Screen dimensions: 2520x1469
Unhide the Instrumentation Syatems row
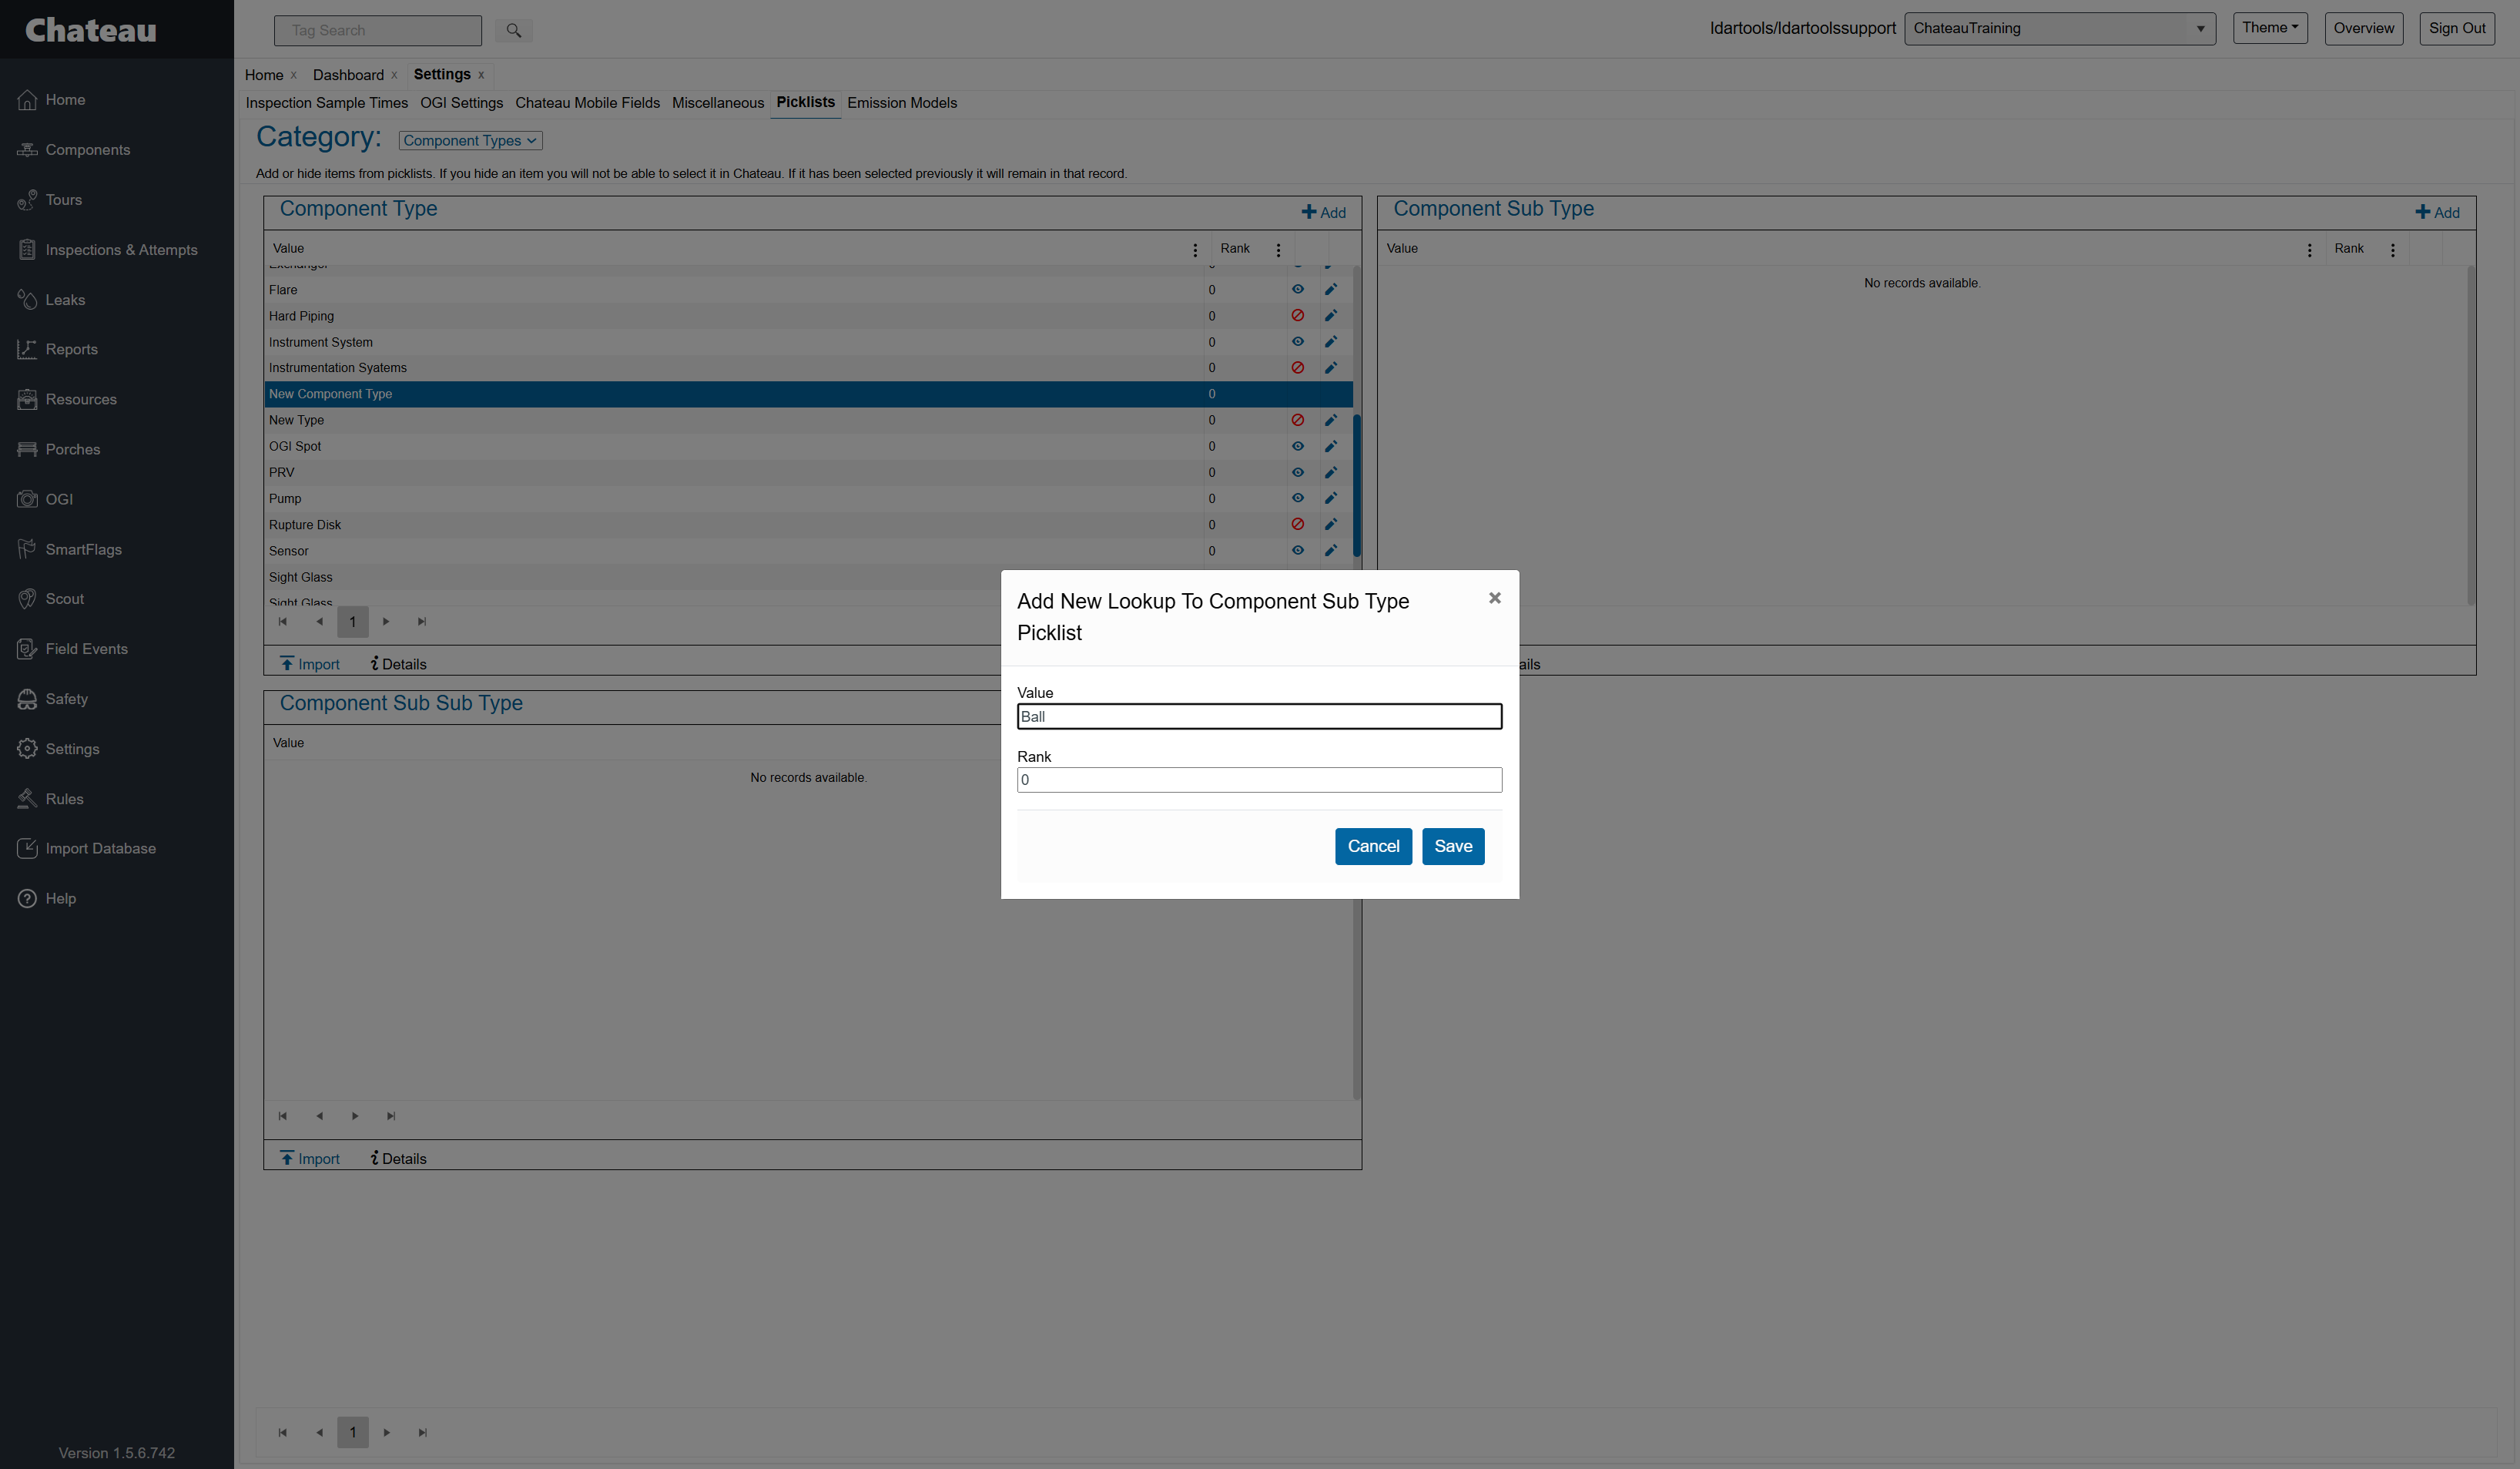(1297, 367)
